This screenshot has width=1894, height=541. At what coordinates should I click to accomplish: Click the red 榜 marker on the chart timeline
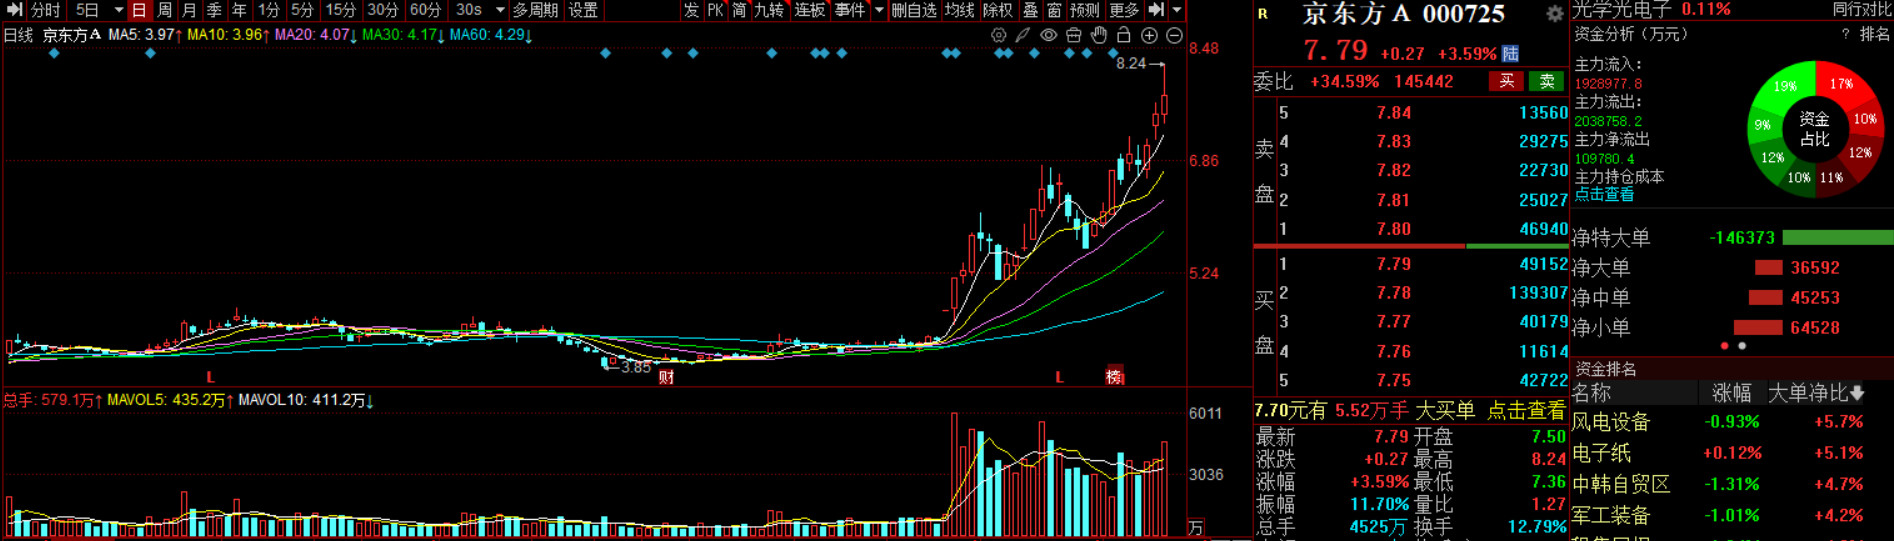point(1115,377)
